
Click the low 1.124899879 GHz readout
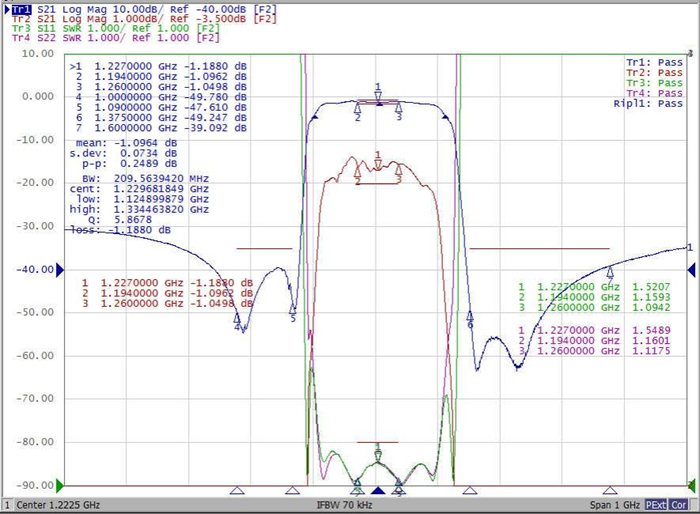tap(142, 199)
